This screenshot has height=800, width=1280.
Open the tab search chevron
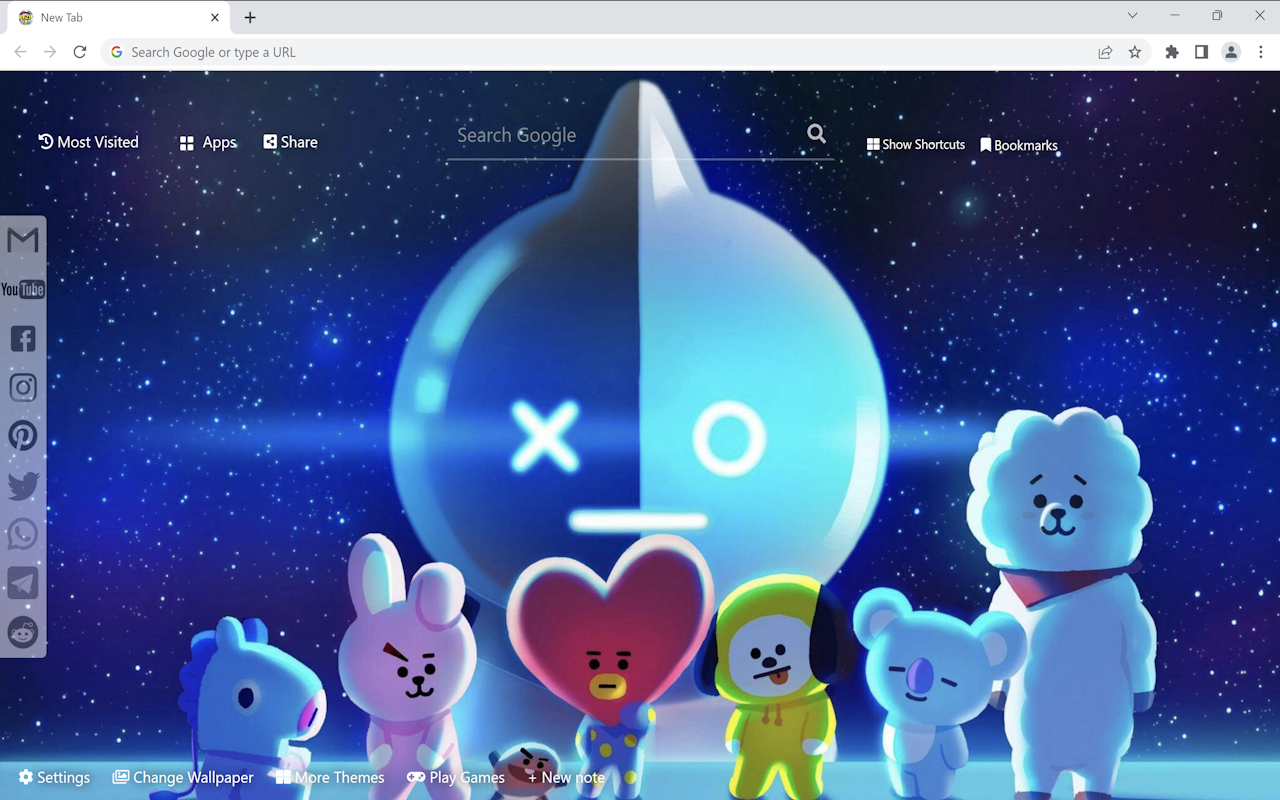pos(1131,15)
